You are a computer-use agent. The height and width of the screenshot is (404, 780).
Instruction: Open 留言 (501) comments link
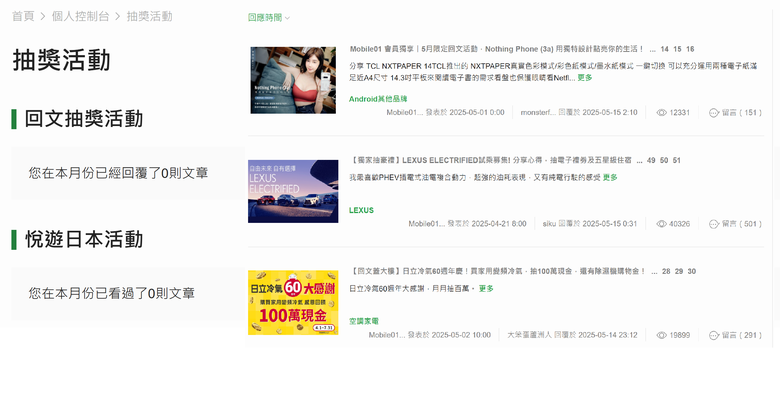[x=742, y=224]
